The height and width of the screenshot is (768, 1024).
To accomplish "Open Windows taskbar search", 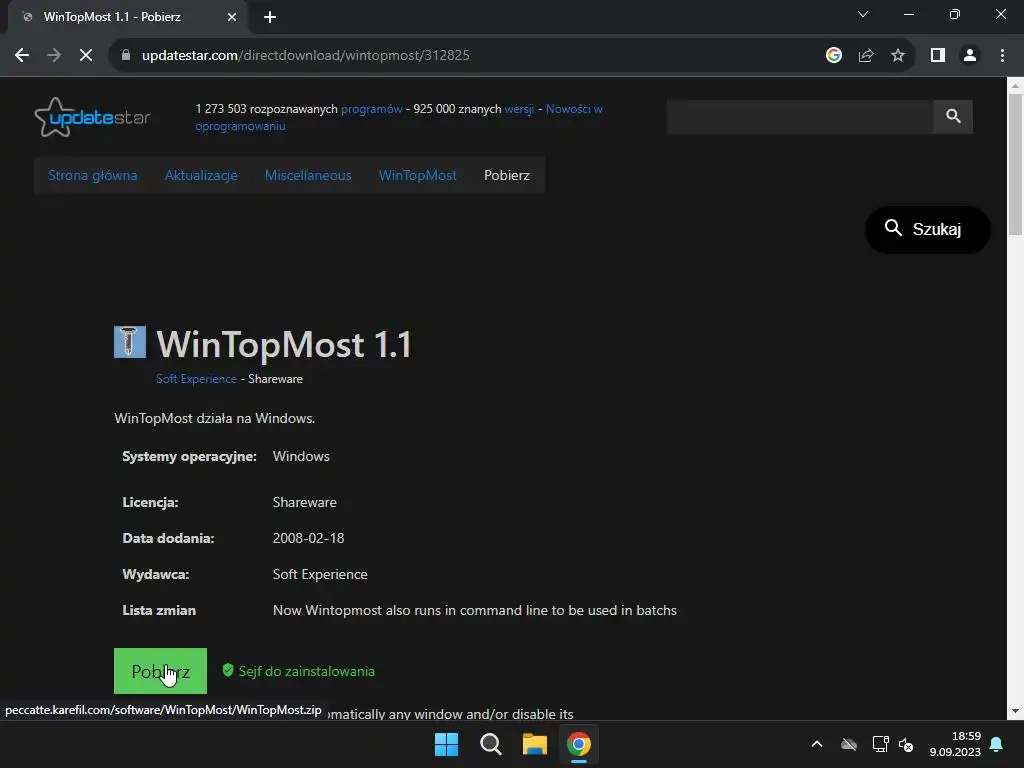I will click(490, 744).
